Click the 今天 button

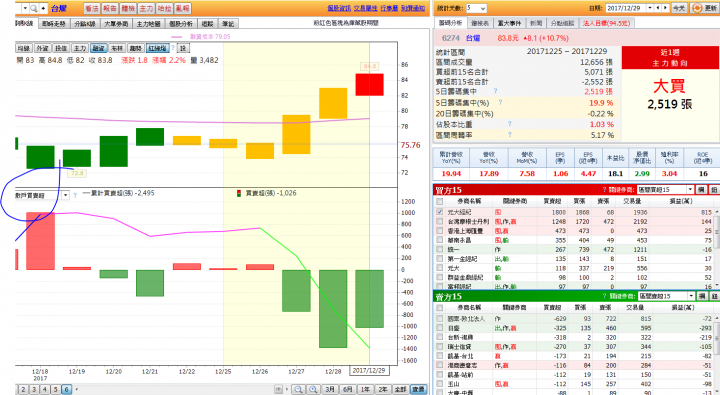point(678,8)
